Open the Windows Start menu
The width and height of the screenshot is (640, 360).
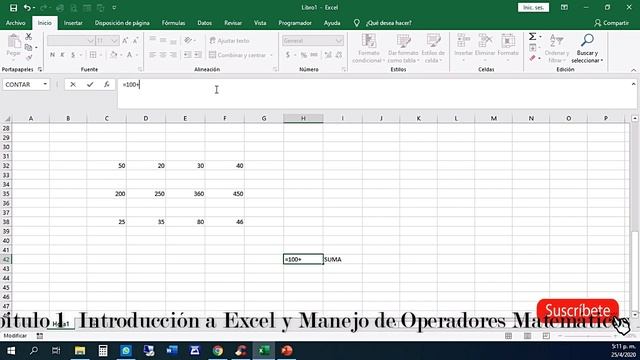[x=11, y=351]
